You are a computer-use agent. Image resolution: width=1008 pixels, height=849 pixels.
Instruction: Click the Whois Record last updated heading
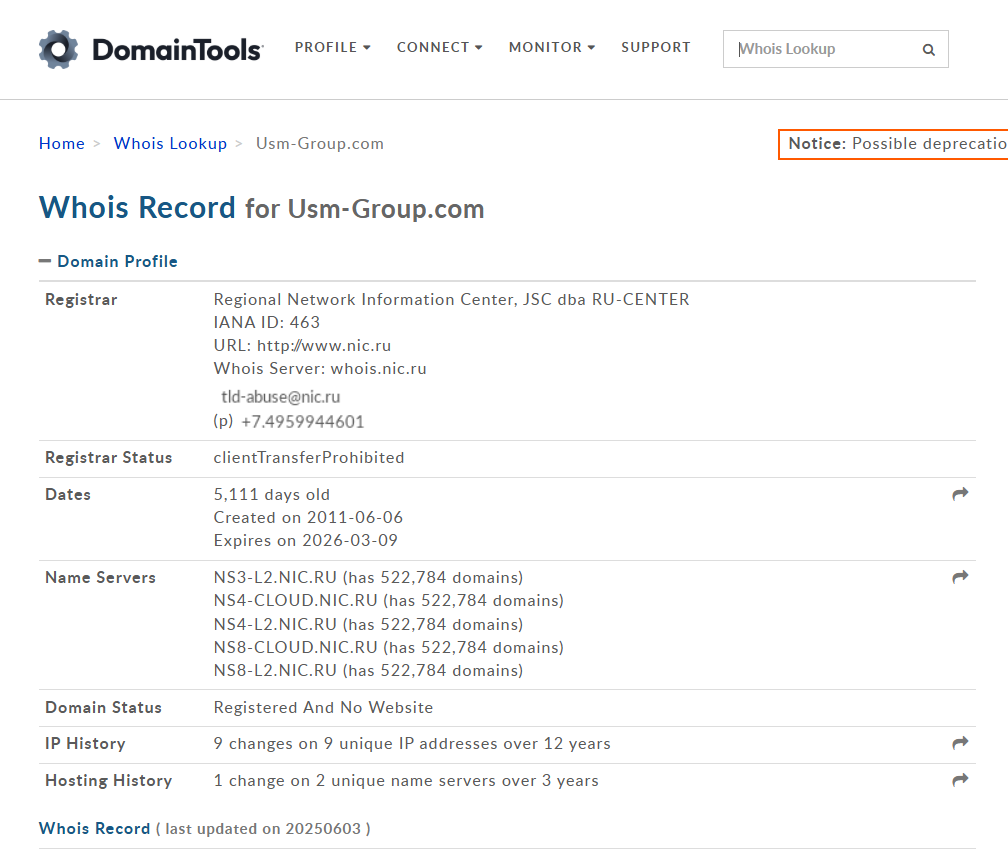[204, 828]
